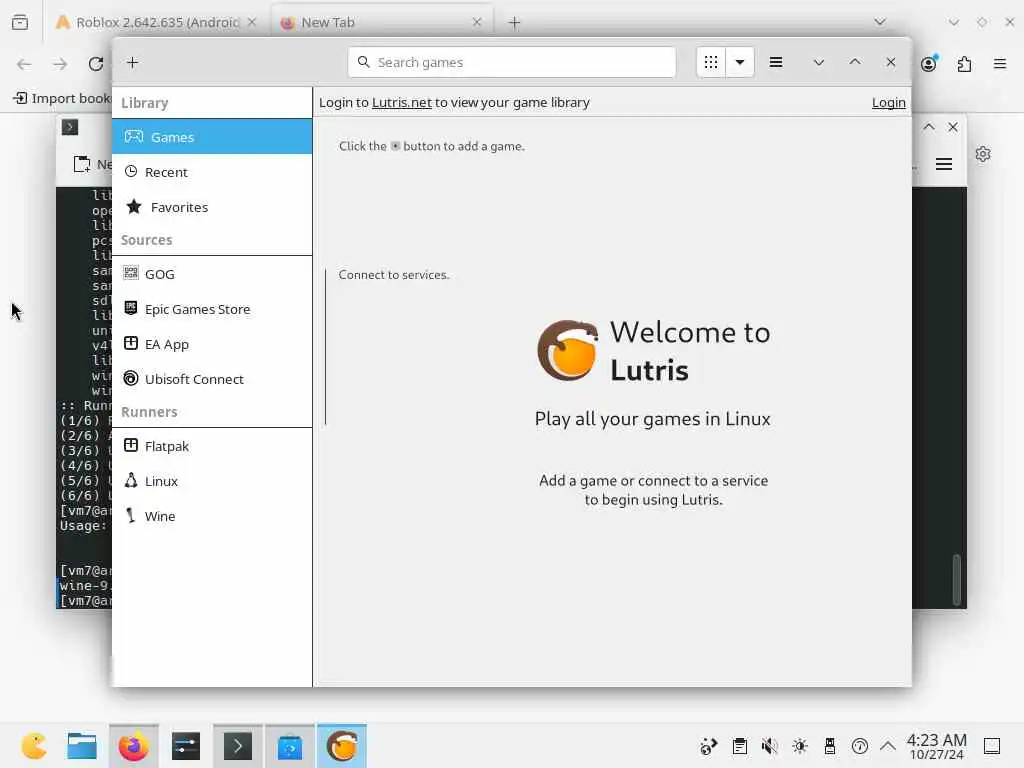Click the Games controller icon
The width and height of the screenshot is (1024, 768).
134,136
